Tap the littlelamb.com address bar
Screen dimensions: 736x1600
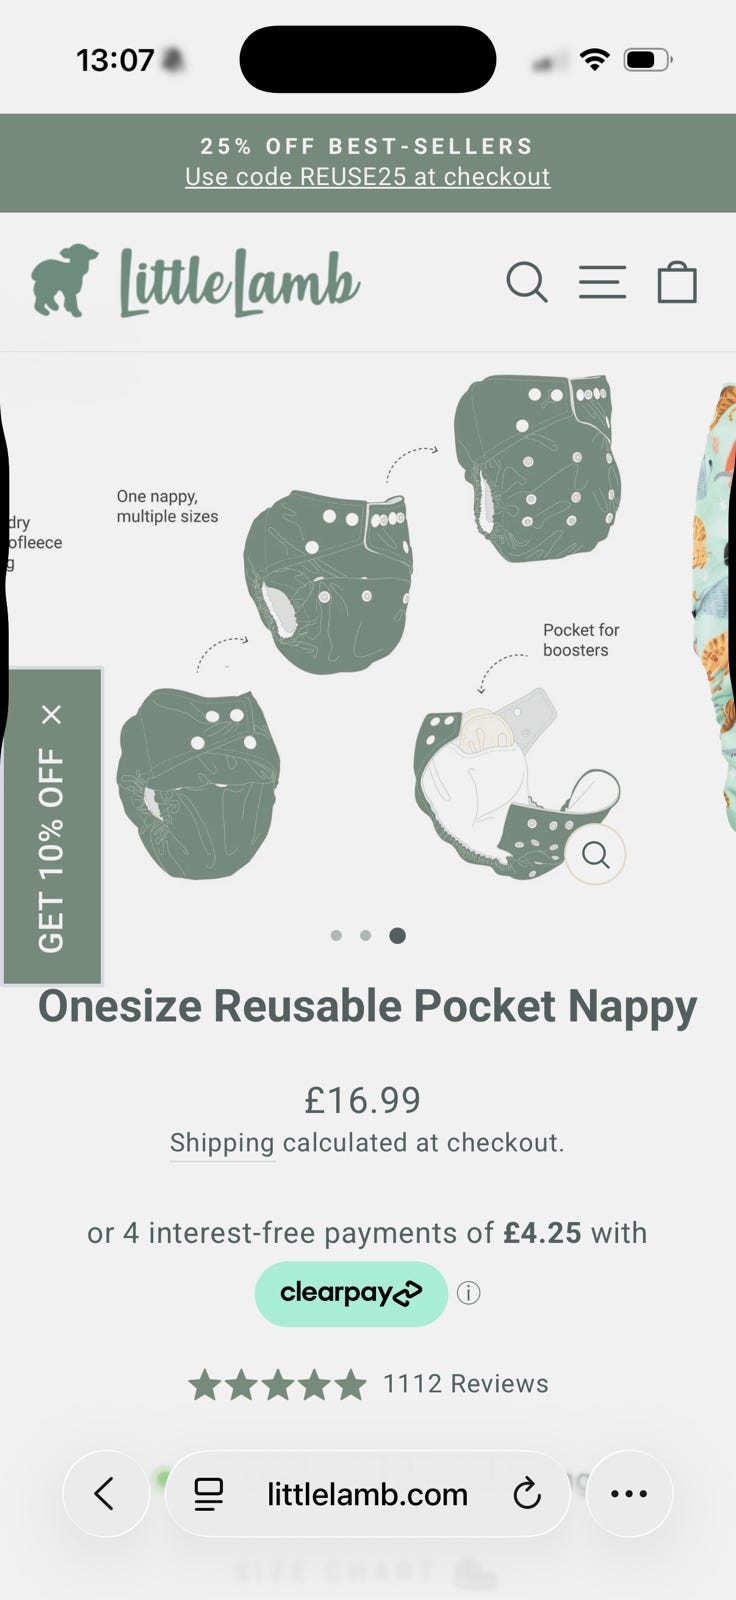pyautogui.click(x=367, y=1494)
